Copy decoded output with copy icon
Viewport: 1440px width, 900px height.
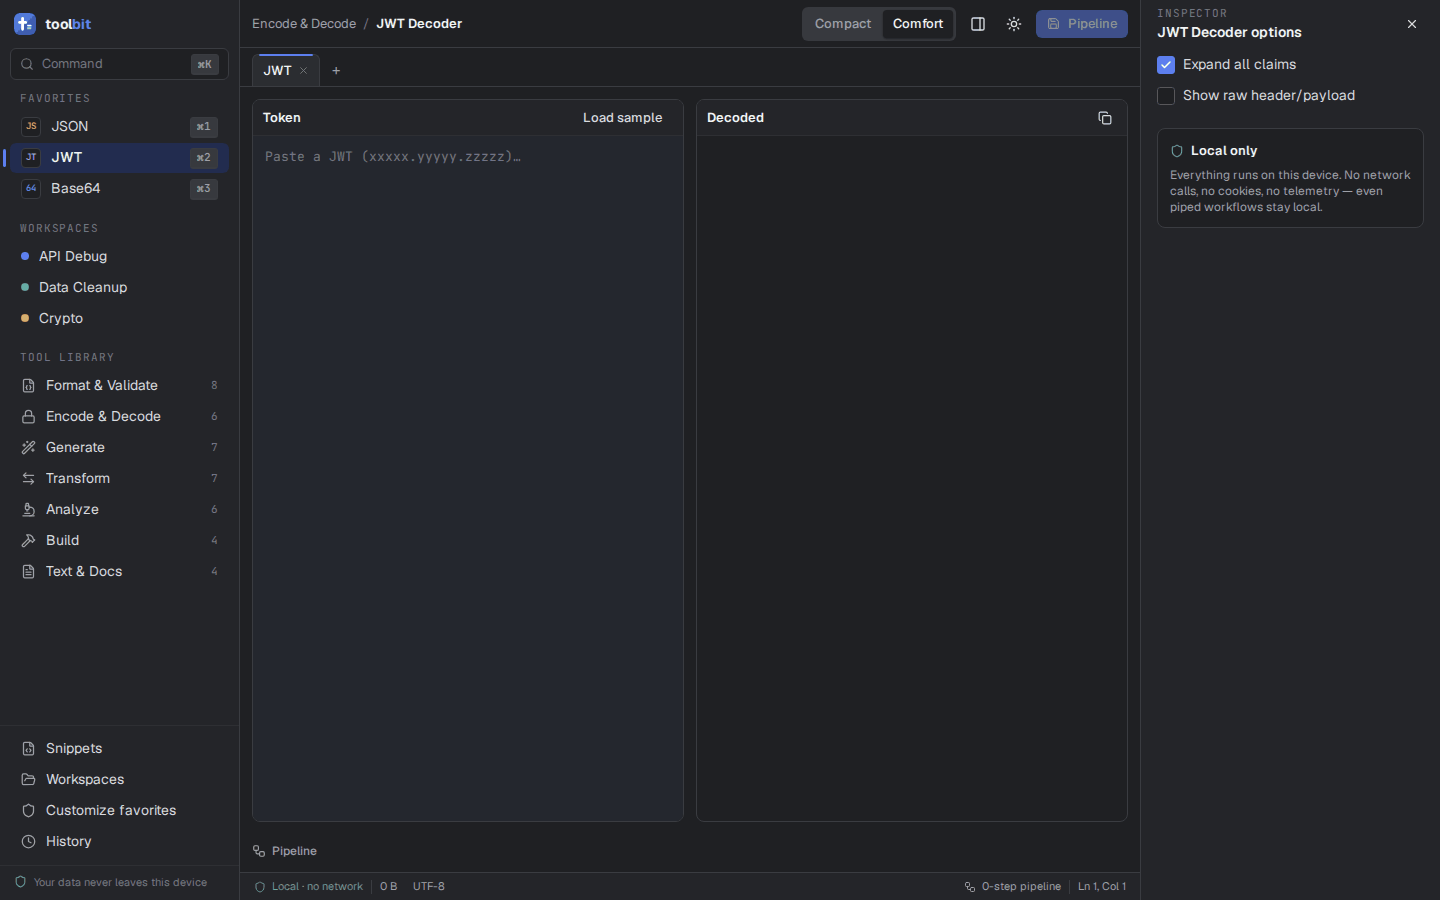tap(1105, 118)
